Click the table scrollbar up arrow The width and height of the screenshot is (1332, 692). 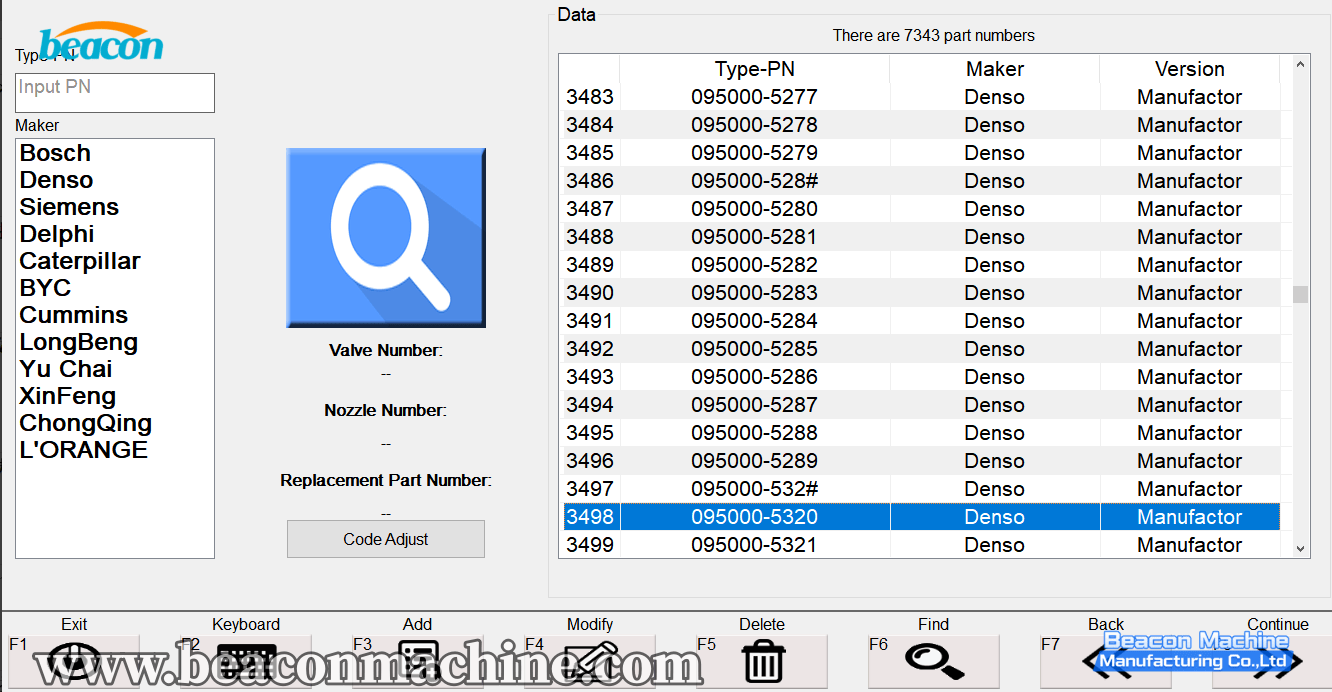click(x=1300, y=65)
